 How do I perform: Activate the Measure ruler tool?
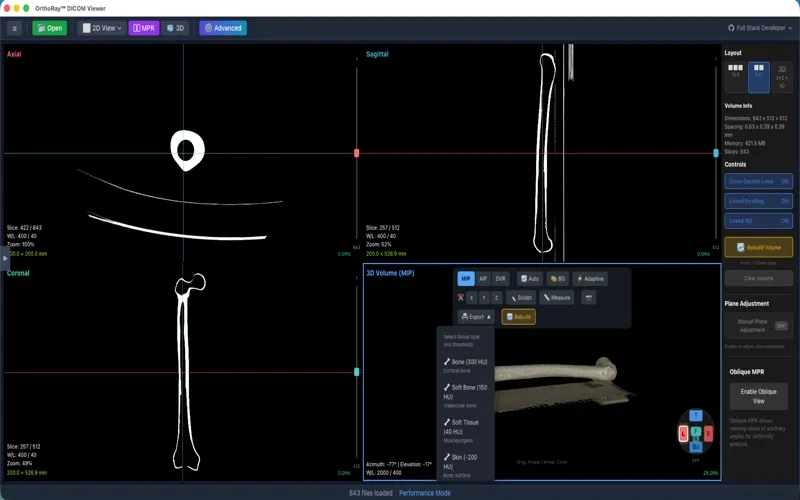(557, 297)
